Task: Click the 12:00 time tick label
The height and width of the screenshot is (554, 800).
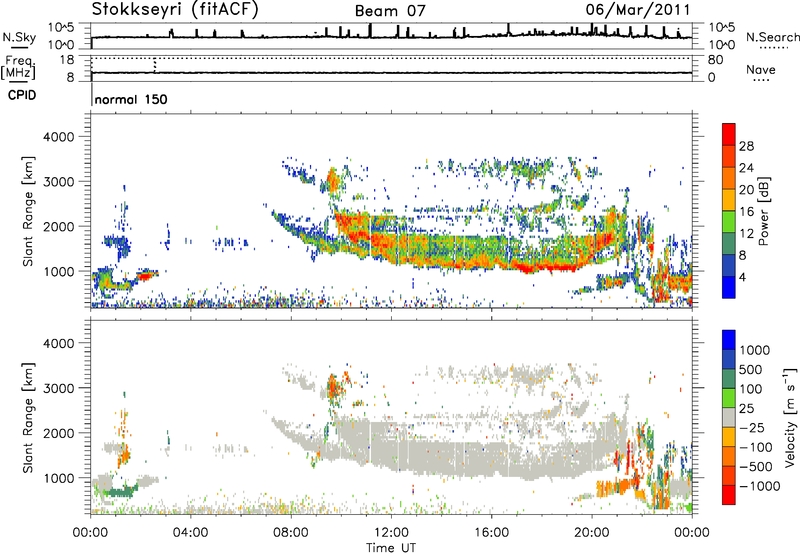Action: [x=391, y=533]
